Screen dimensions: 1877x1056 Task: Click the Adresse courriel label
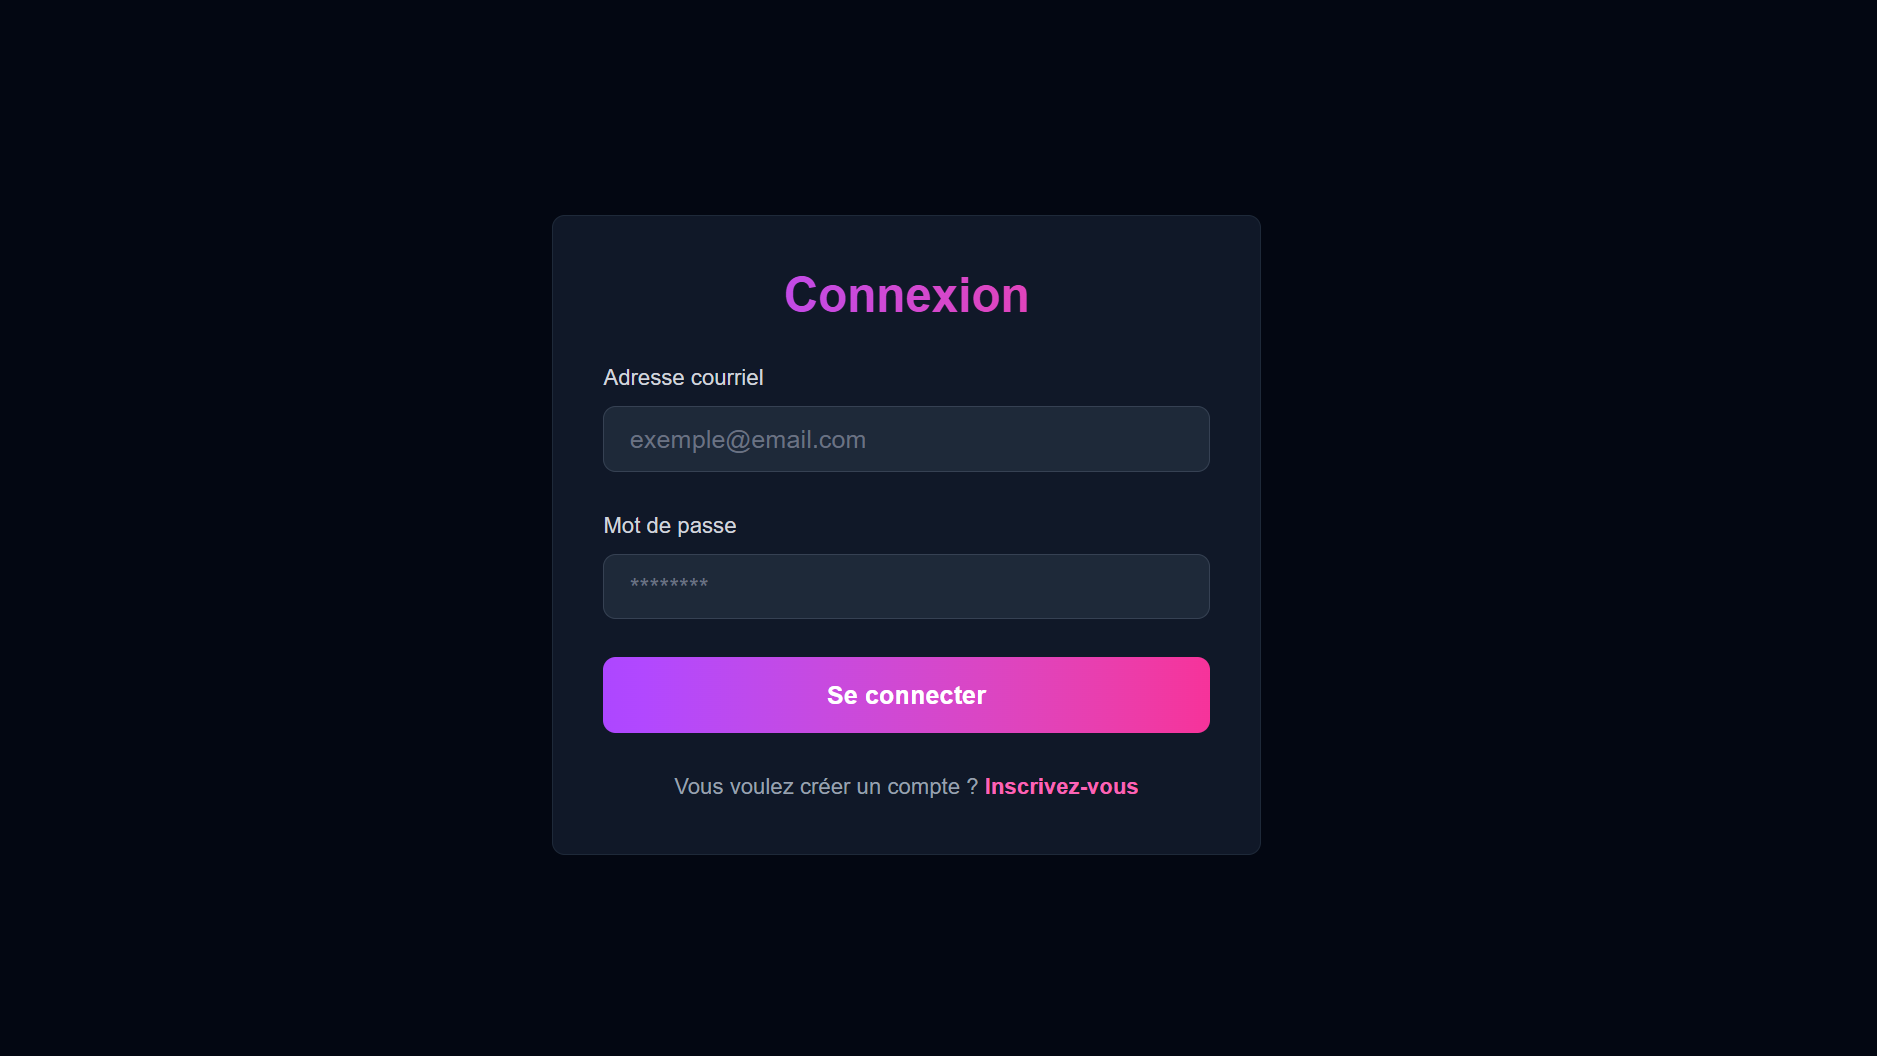coord(683,378)
